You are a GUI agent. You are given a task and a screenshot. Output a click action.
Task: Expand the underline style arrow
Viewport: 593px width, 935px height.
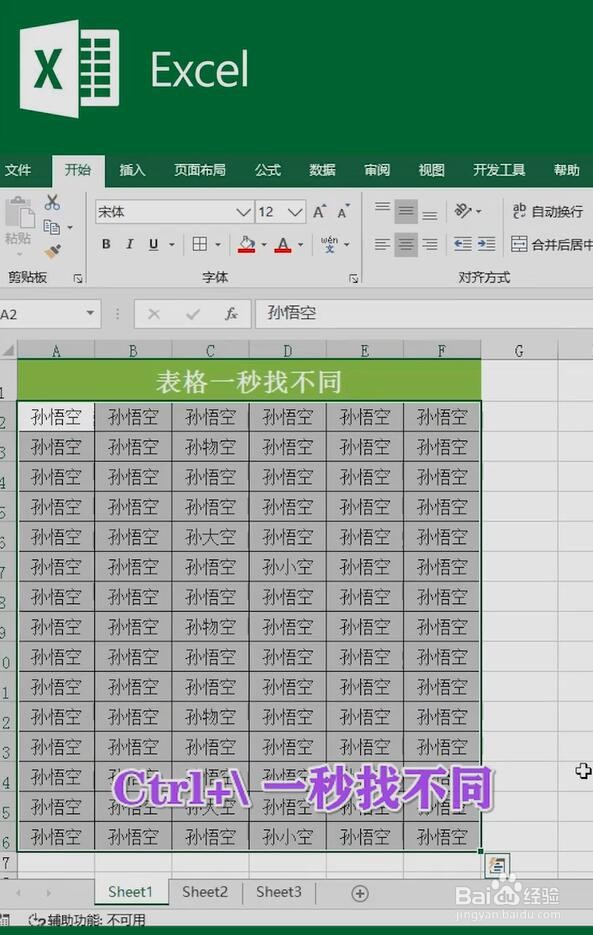(x=172, y=244)
